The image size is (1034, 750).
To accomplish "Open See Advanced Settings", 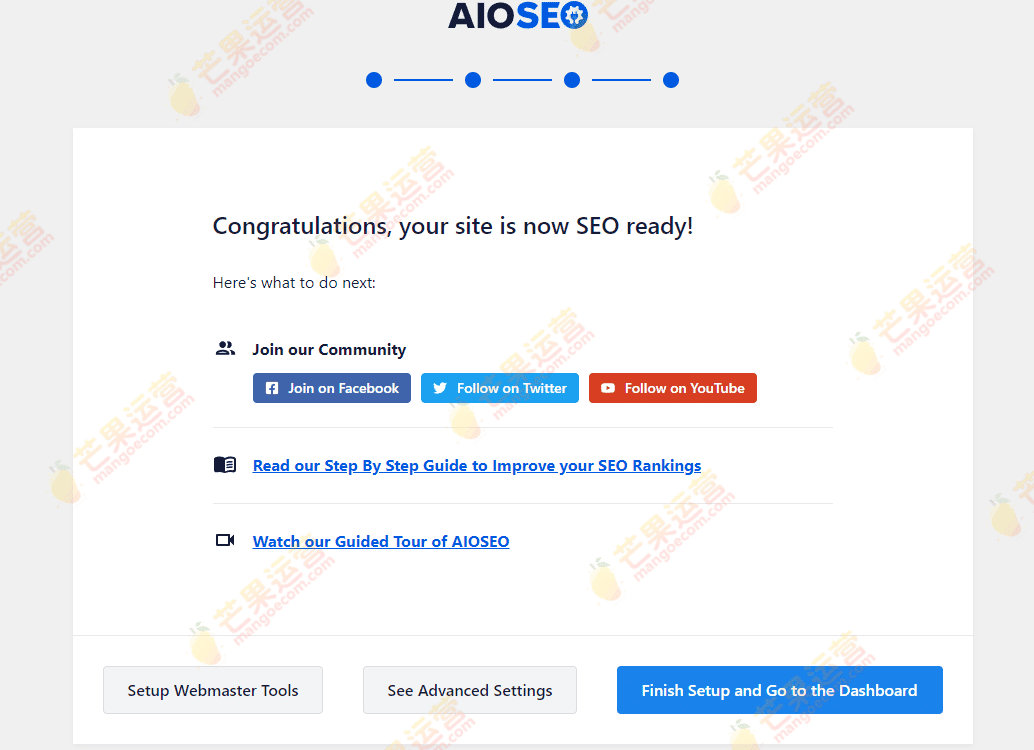I will (x=469, y=690).
